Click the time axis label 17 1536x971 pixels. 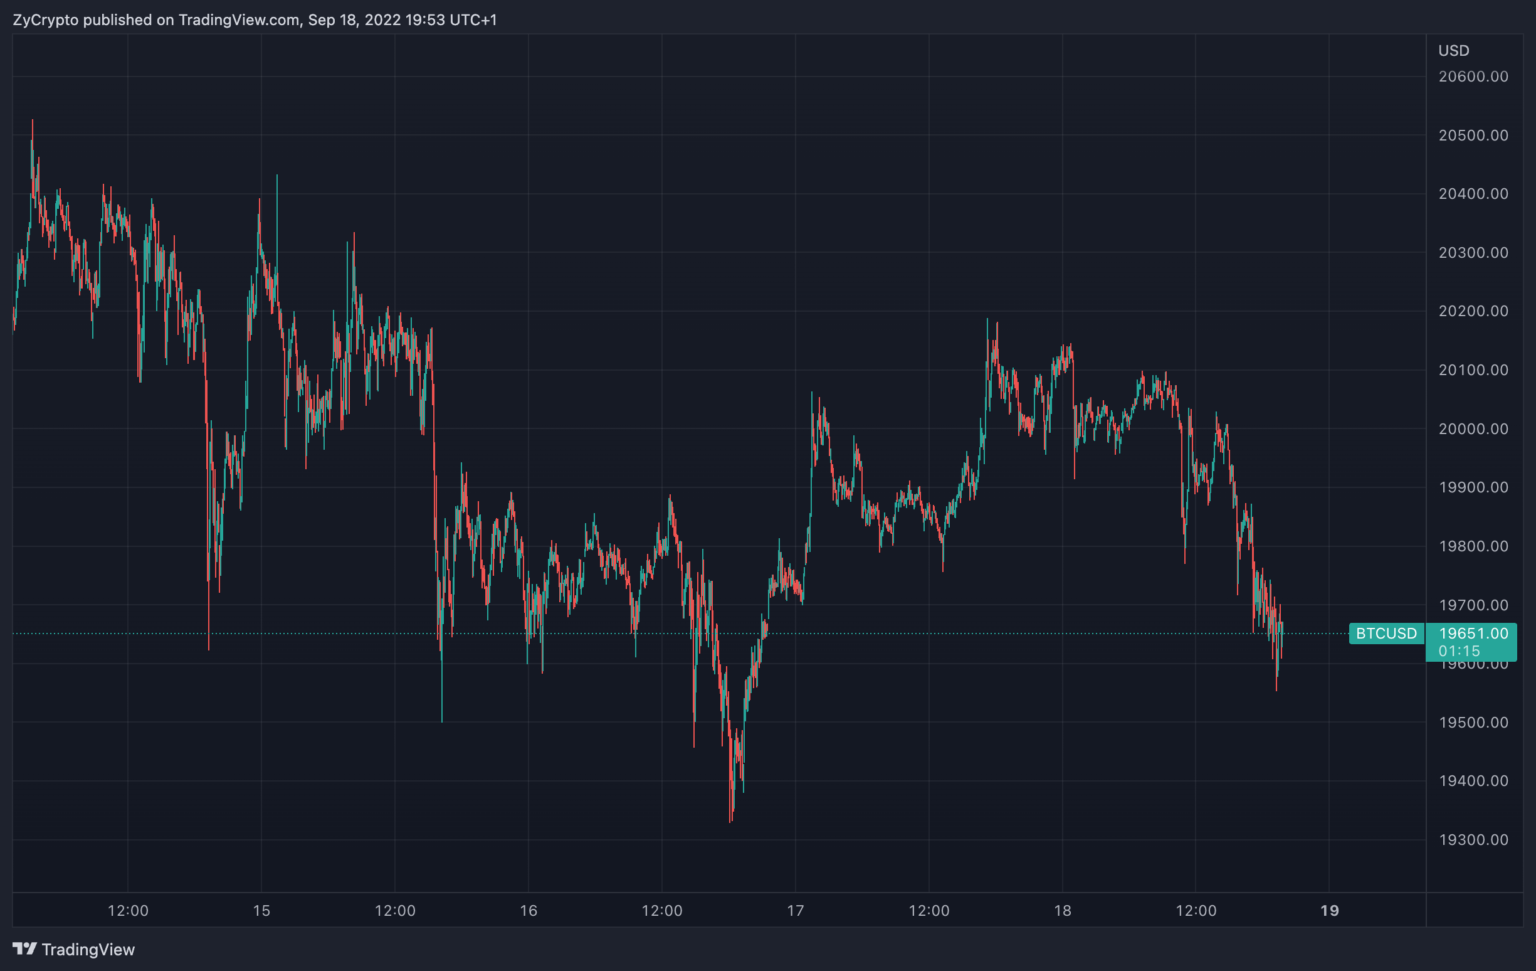pyautogui.click(x=795, y=911)
